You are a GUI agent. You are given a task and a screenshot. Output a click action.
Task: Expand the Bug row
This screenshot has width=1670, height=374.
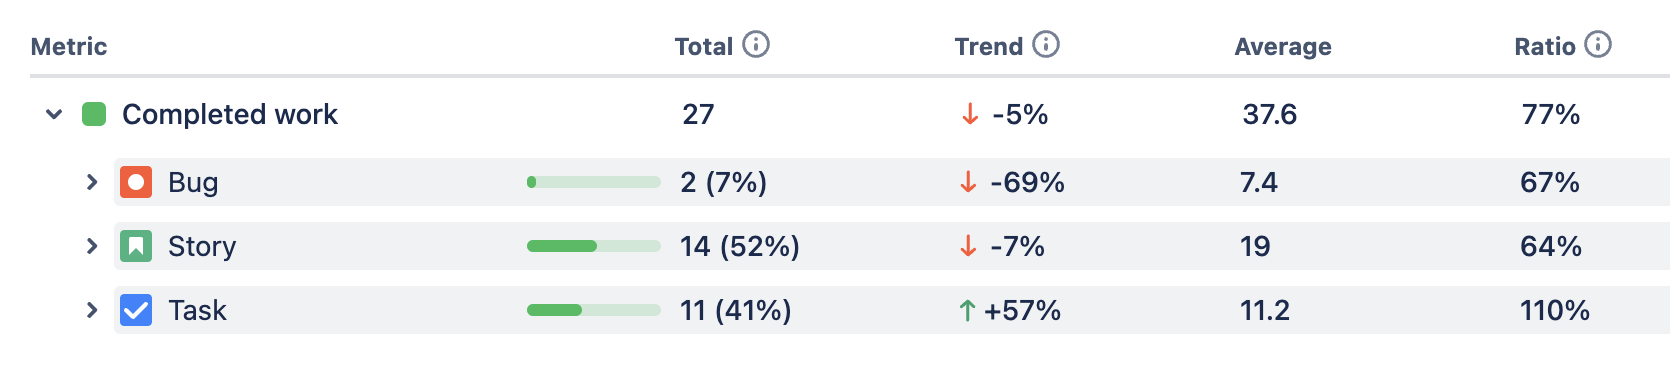coord(92,182)
